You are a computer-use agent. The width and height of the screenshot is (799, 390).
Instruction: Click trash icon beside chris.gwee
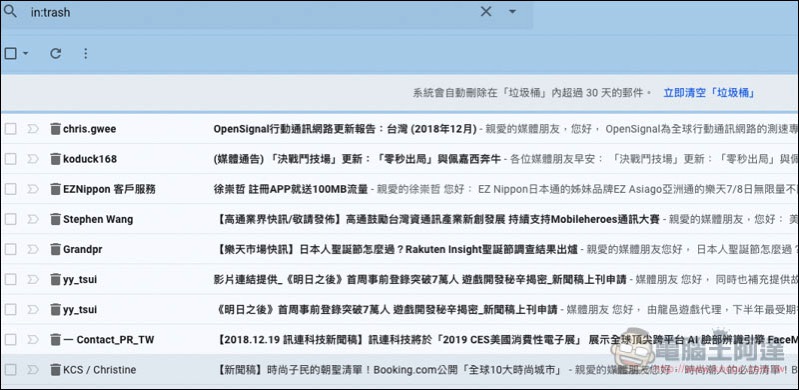tap(55, 129)
